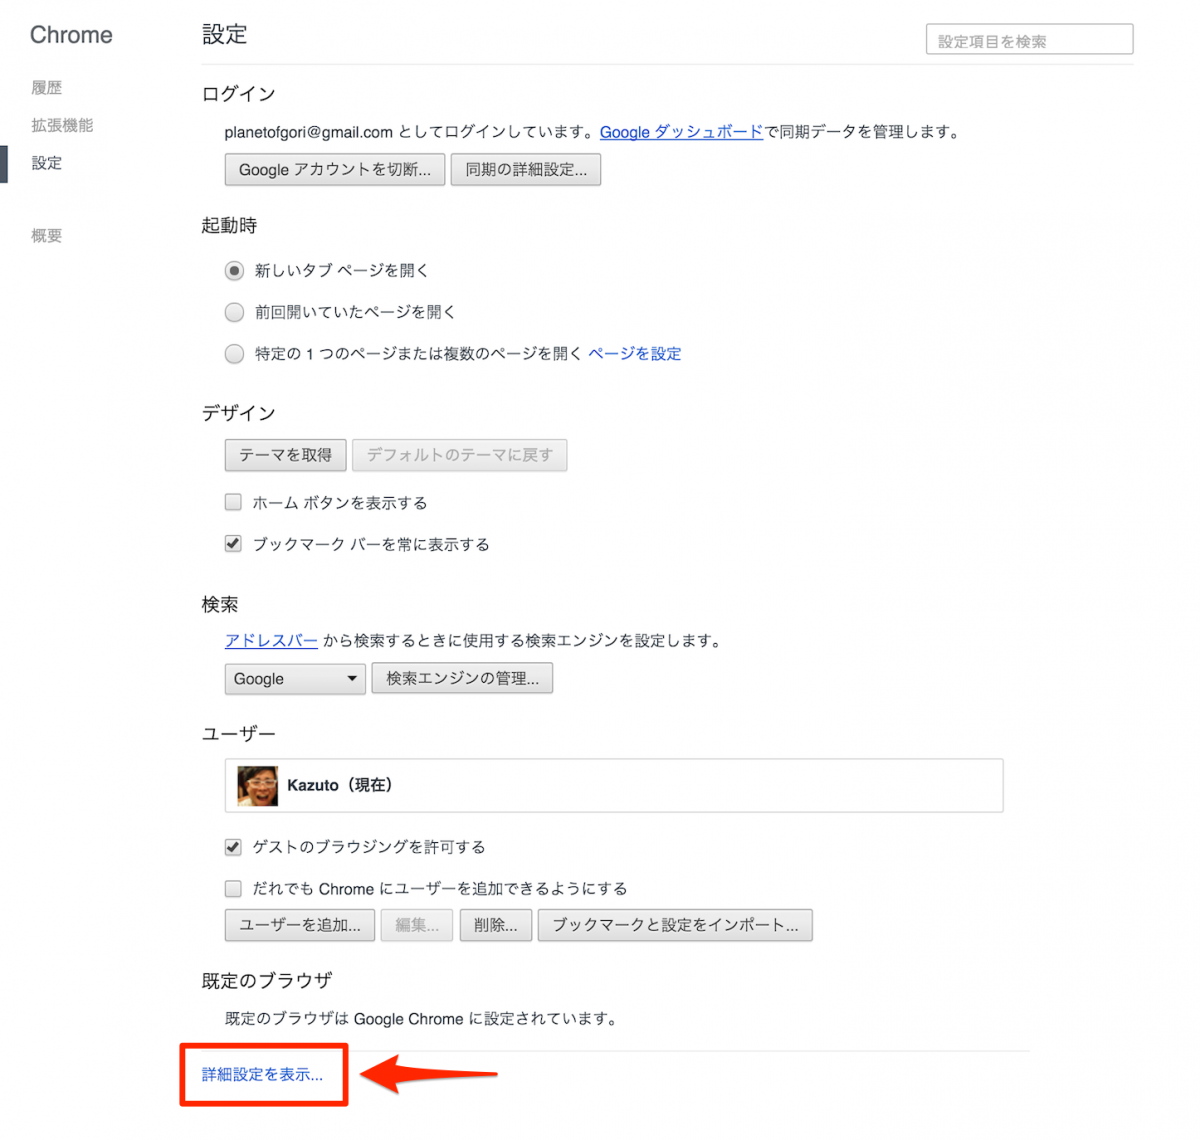
Task: Click ブックマークと設定をインポート button
Action: 674,925
